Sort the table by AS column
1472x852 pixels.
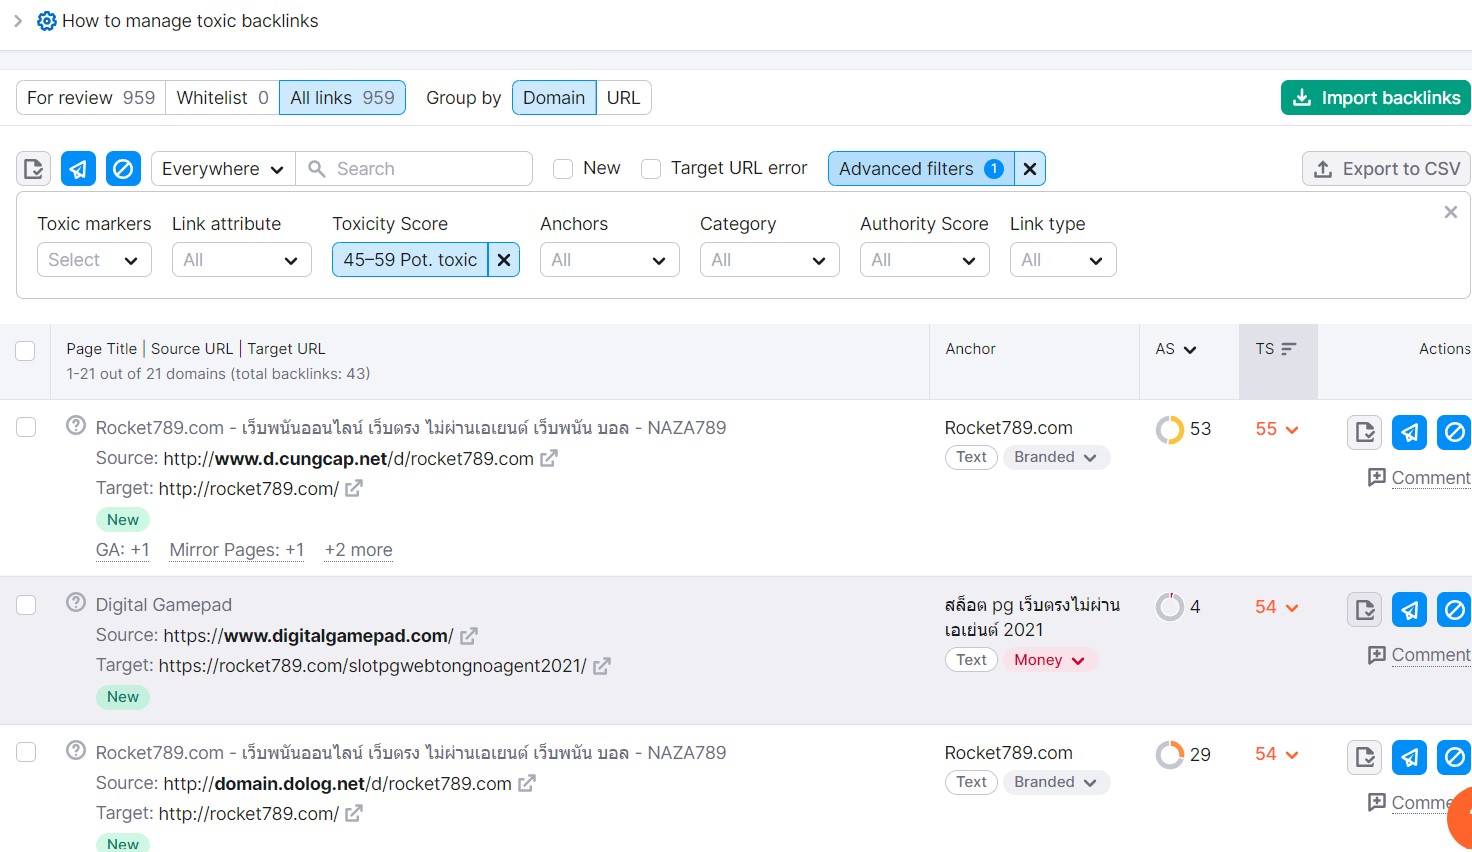[1176, 349]
